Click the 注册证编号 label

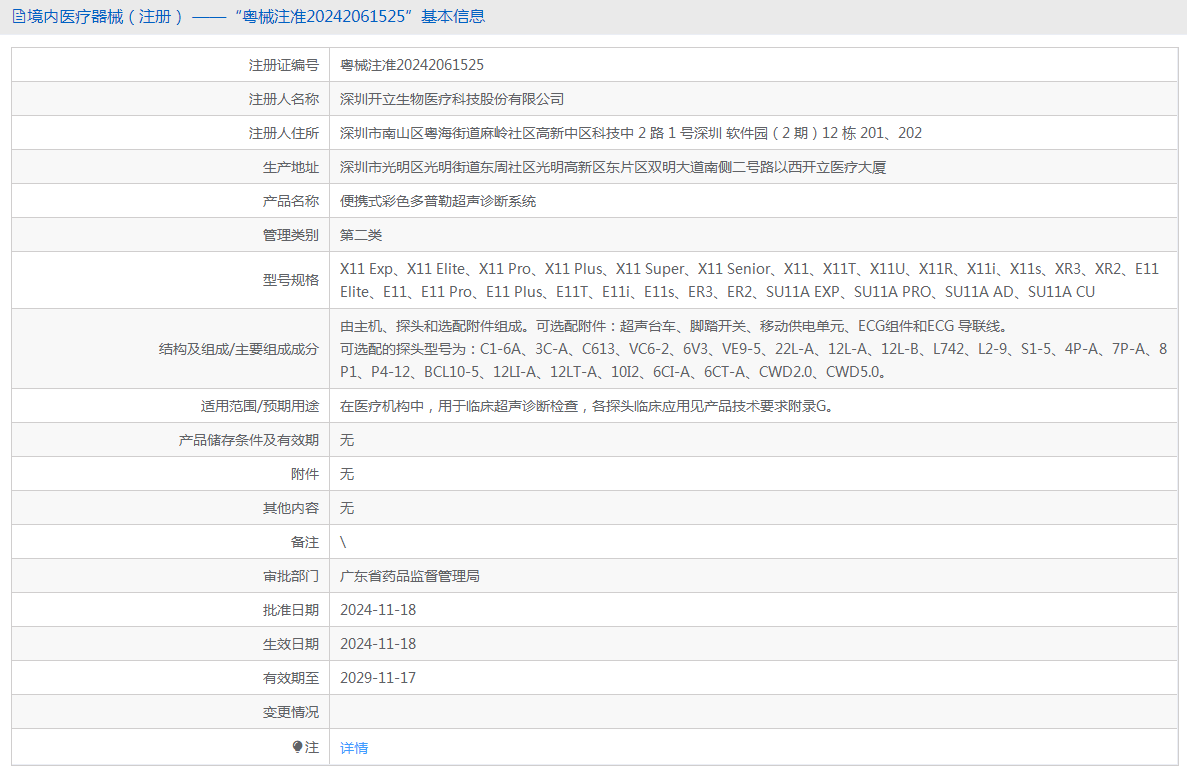[x=284, y=65]
